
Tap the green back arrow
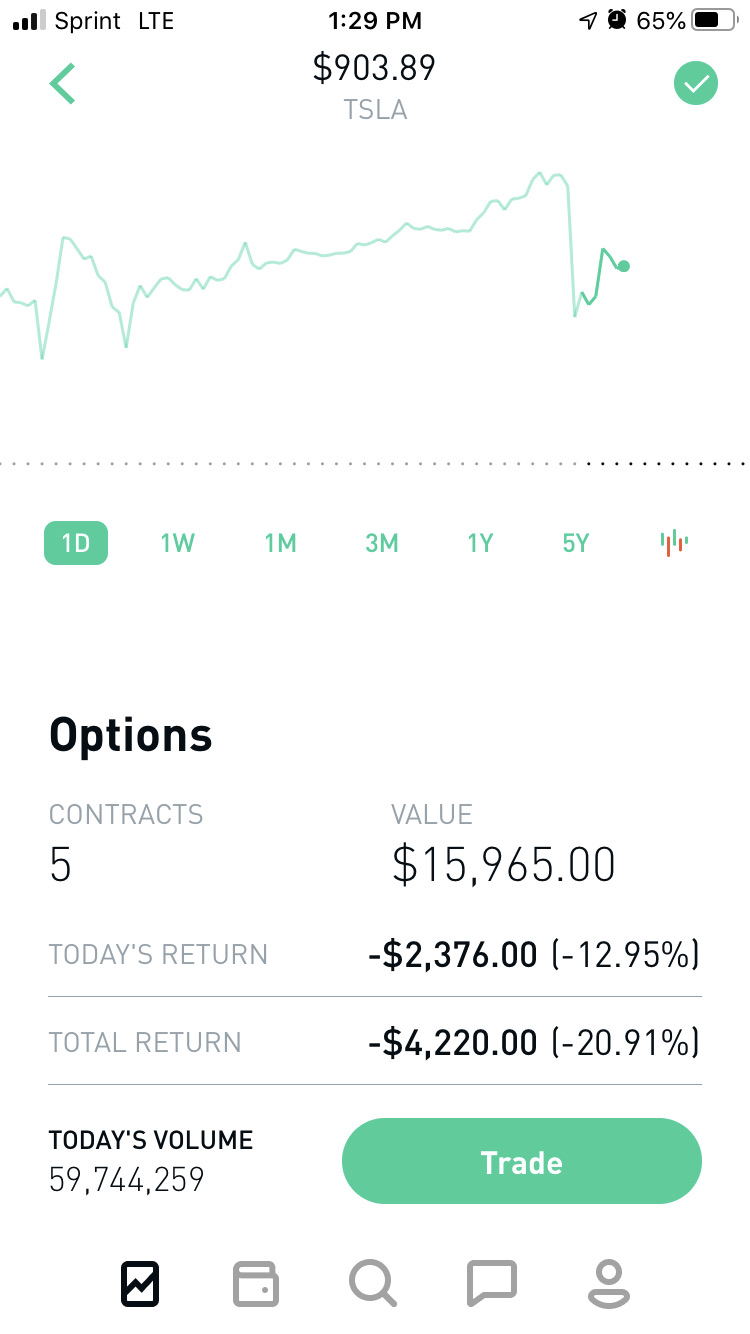(x=63, y=84)
